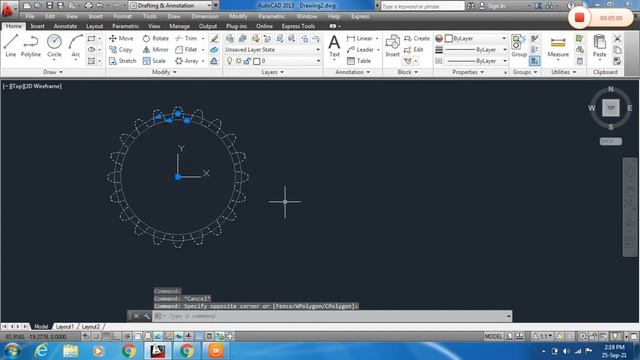Select the Polyline tool
This screenshot has height=360, width=640.
(31, 45)
